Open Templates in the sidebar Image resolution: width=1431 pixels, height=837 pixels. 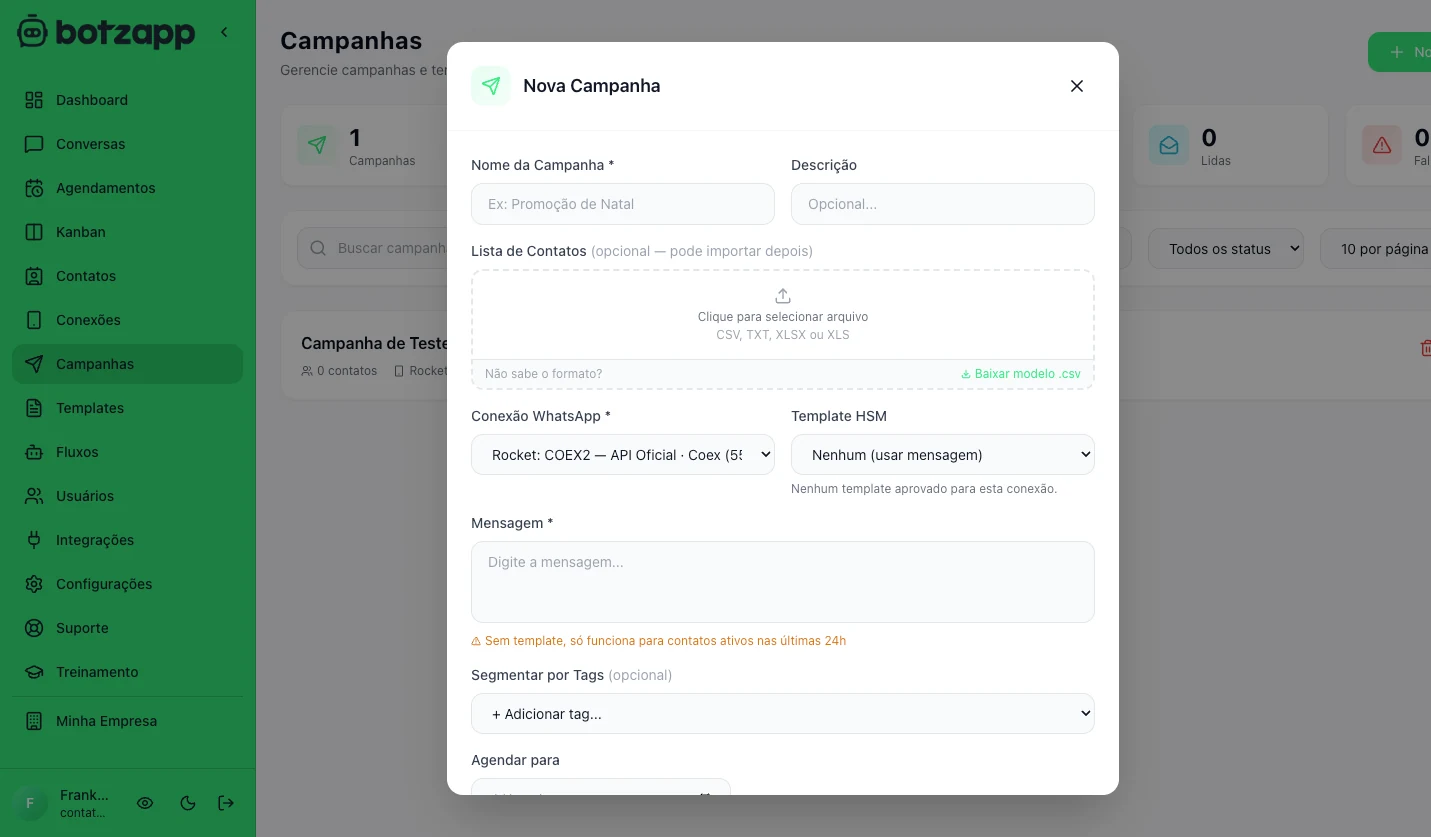point(128,408)
